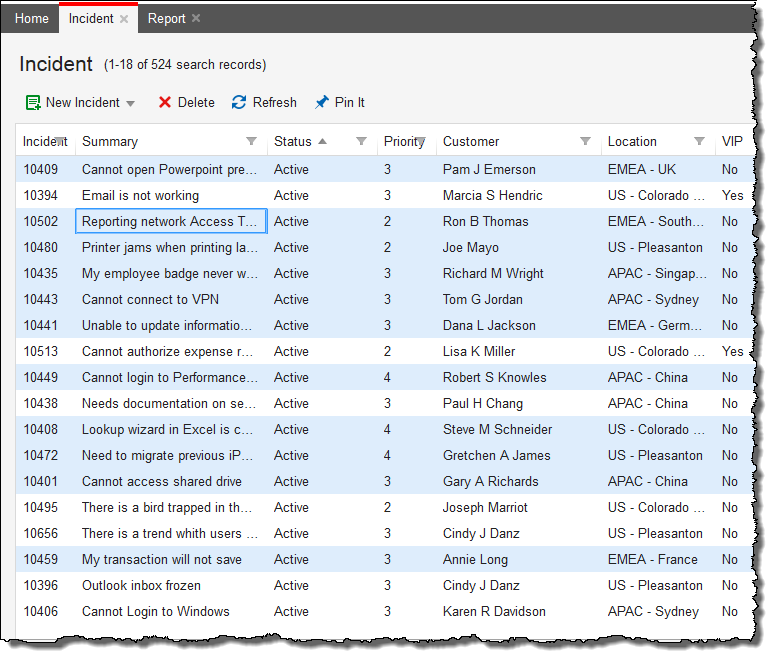774x658 pixels.
Task: Click location EMEA - UK
Action: point(642,169)
